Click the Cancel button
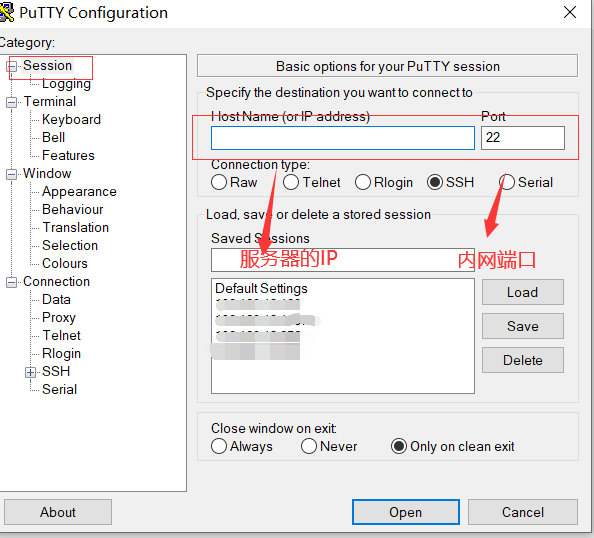Image resolution: width=594 pixels, height=538 pixels. coord(523,512)
